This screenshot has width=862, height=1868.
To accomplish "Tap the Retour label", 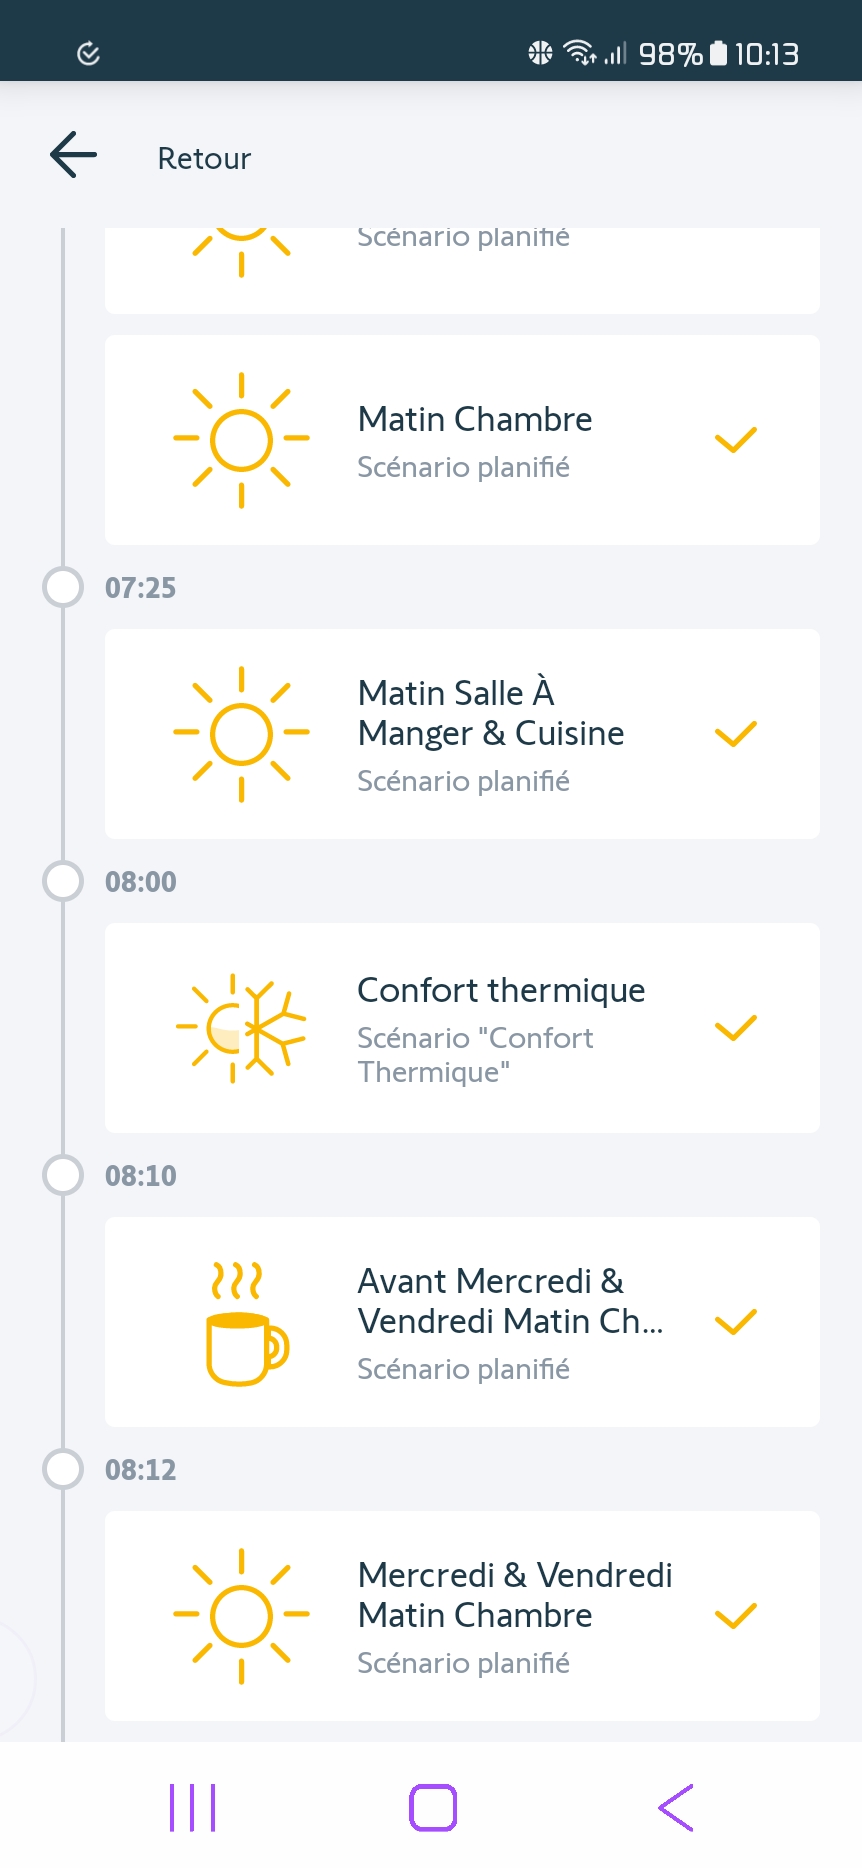I will pyautogui.click(x=204, y=158).
